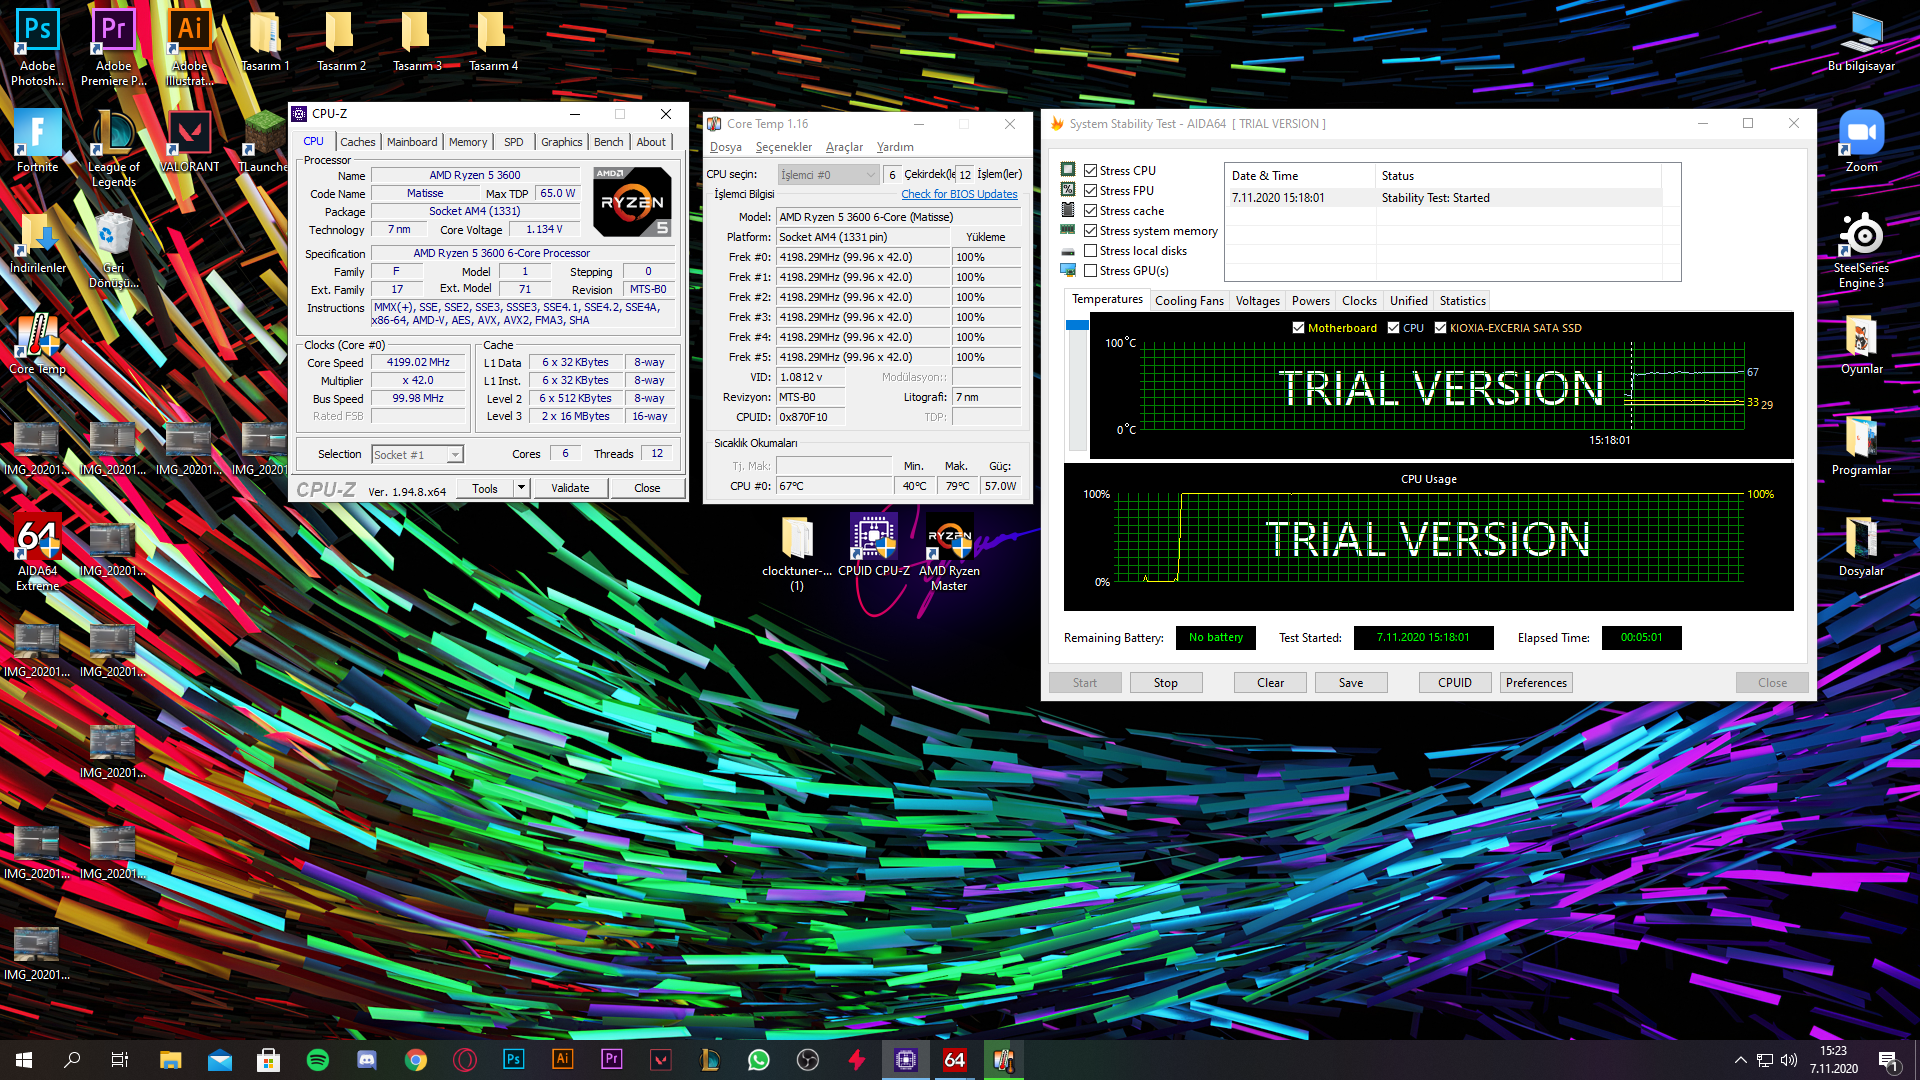Open League of Legends desktop icon
The height and width of the screenshot is (1080, 1920).
(x=113, y=148)
